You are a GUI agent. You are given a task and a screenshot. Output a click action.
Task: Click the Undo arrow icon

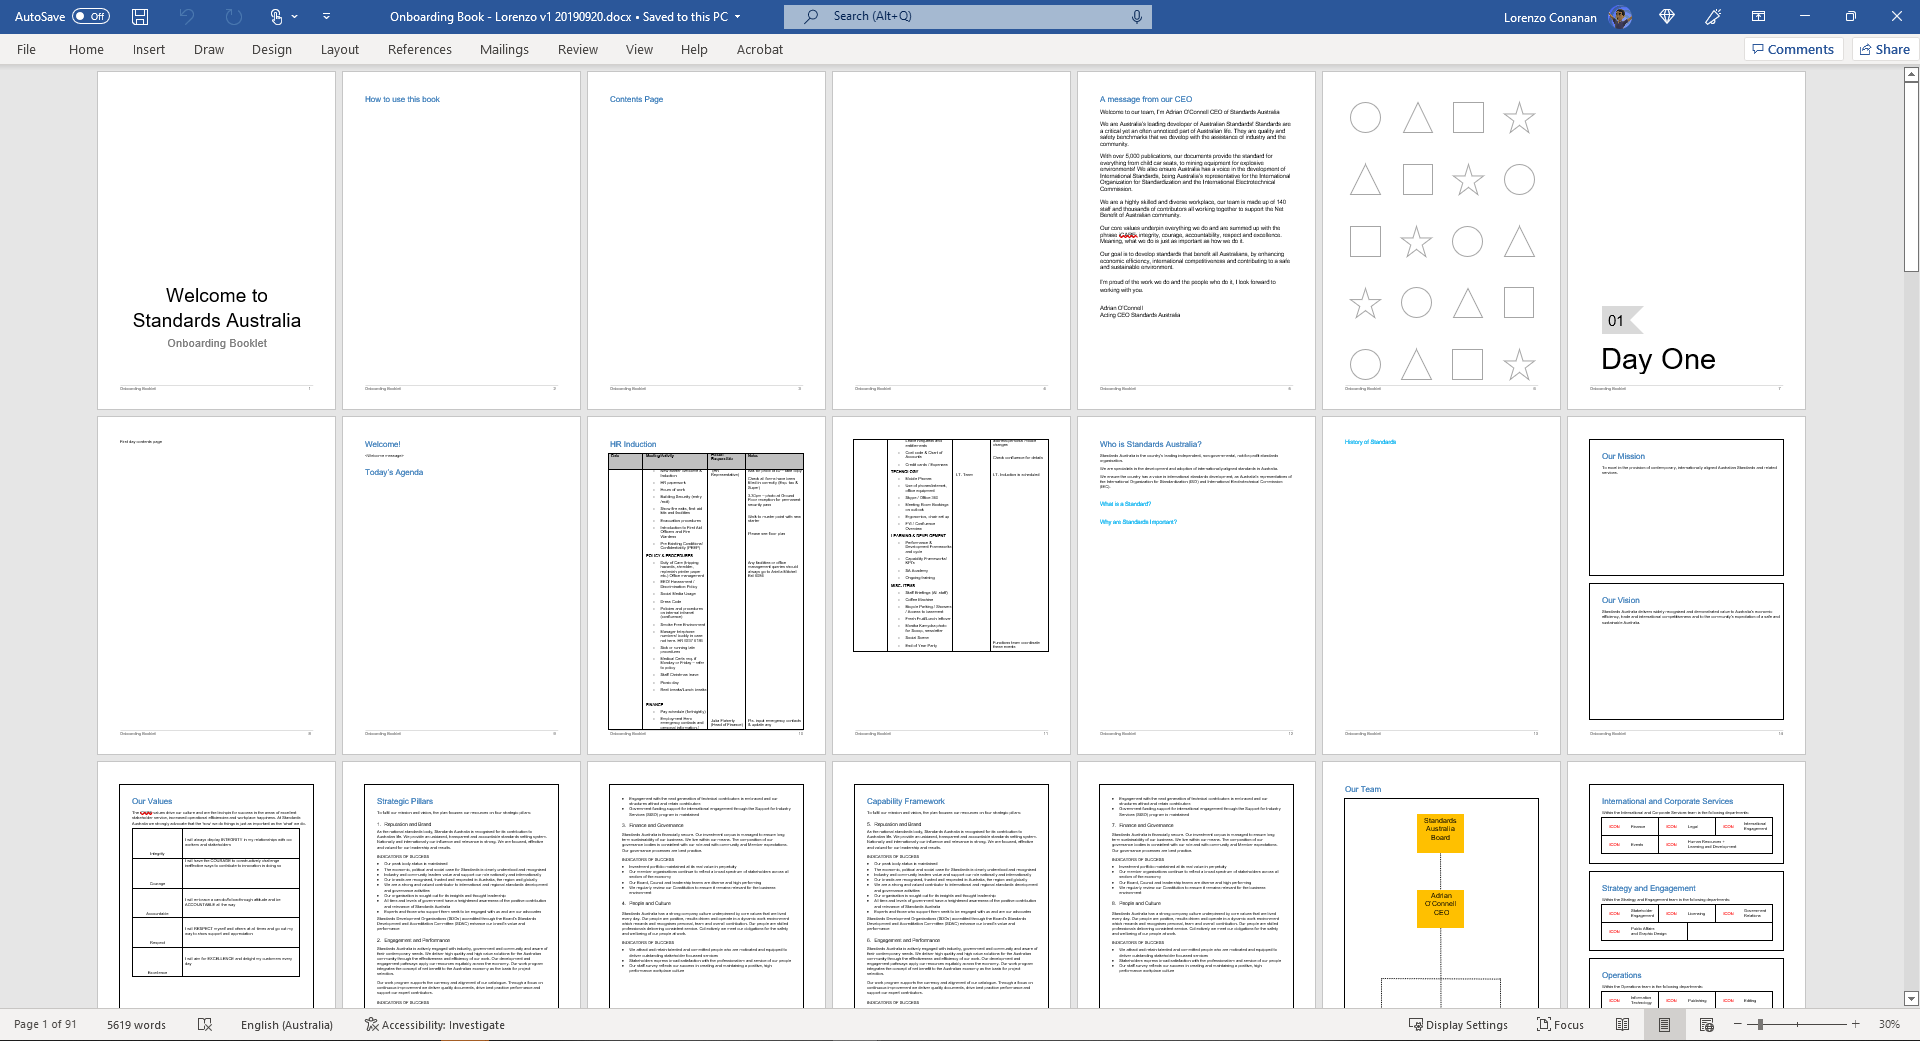(187, 16)
